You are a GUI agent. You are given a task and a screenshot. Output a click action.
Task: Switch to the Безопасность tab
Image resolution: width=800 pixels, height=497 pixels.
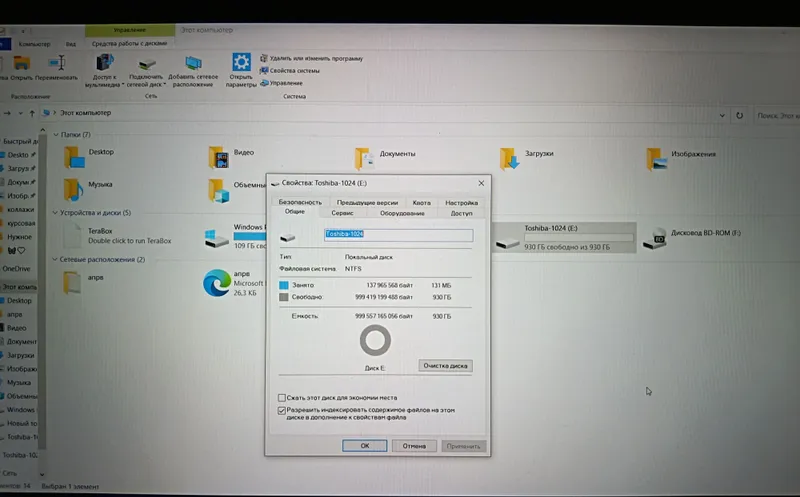(300, 203)
